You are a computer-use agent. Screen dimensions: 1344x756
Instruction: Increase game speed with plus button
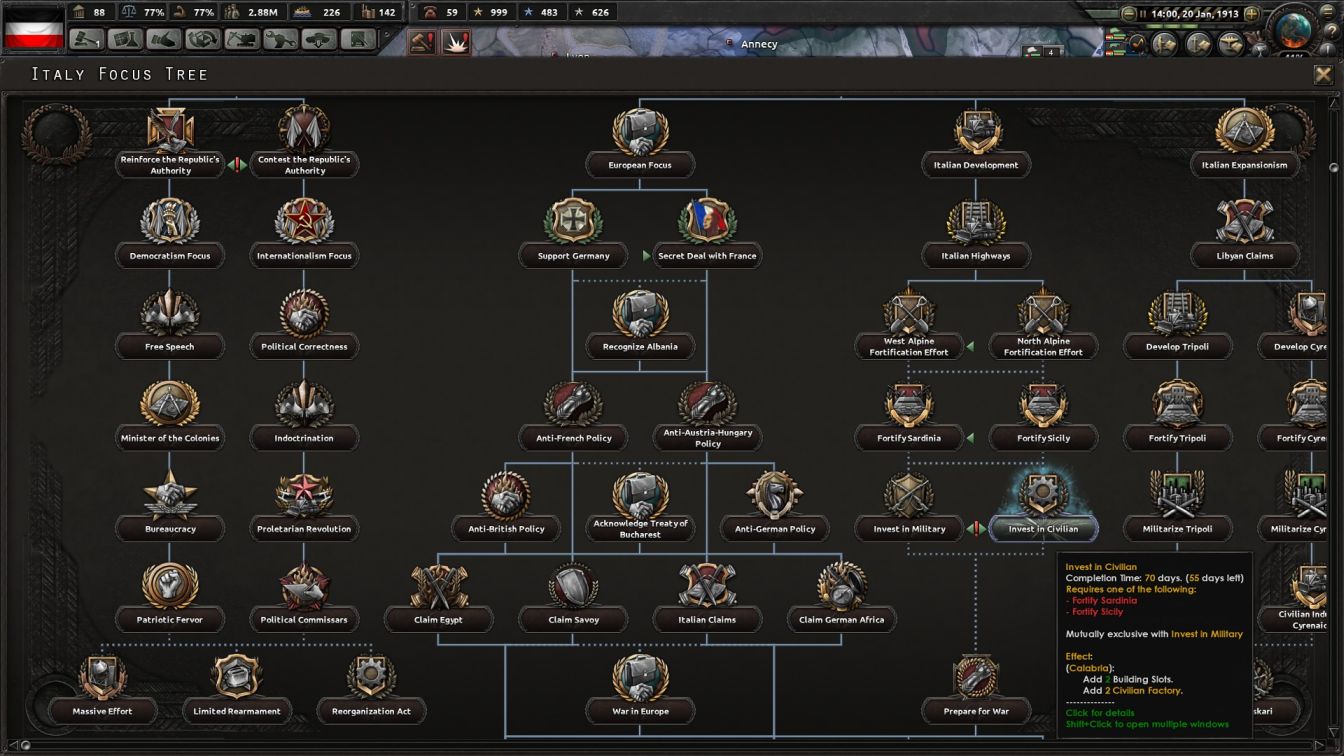(x=1252, y=14)
